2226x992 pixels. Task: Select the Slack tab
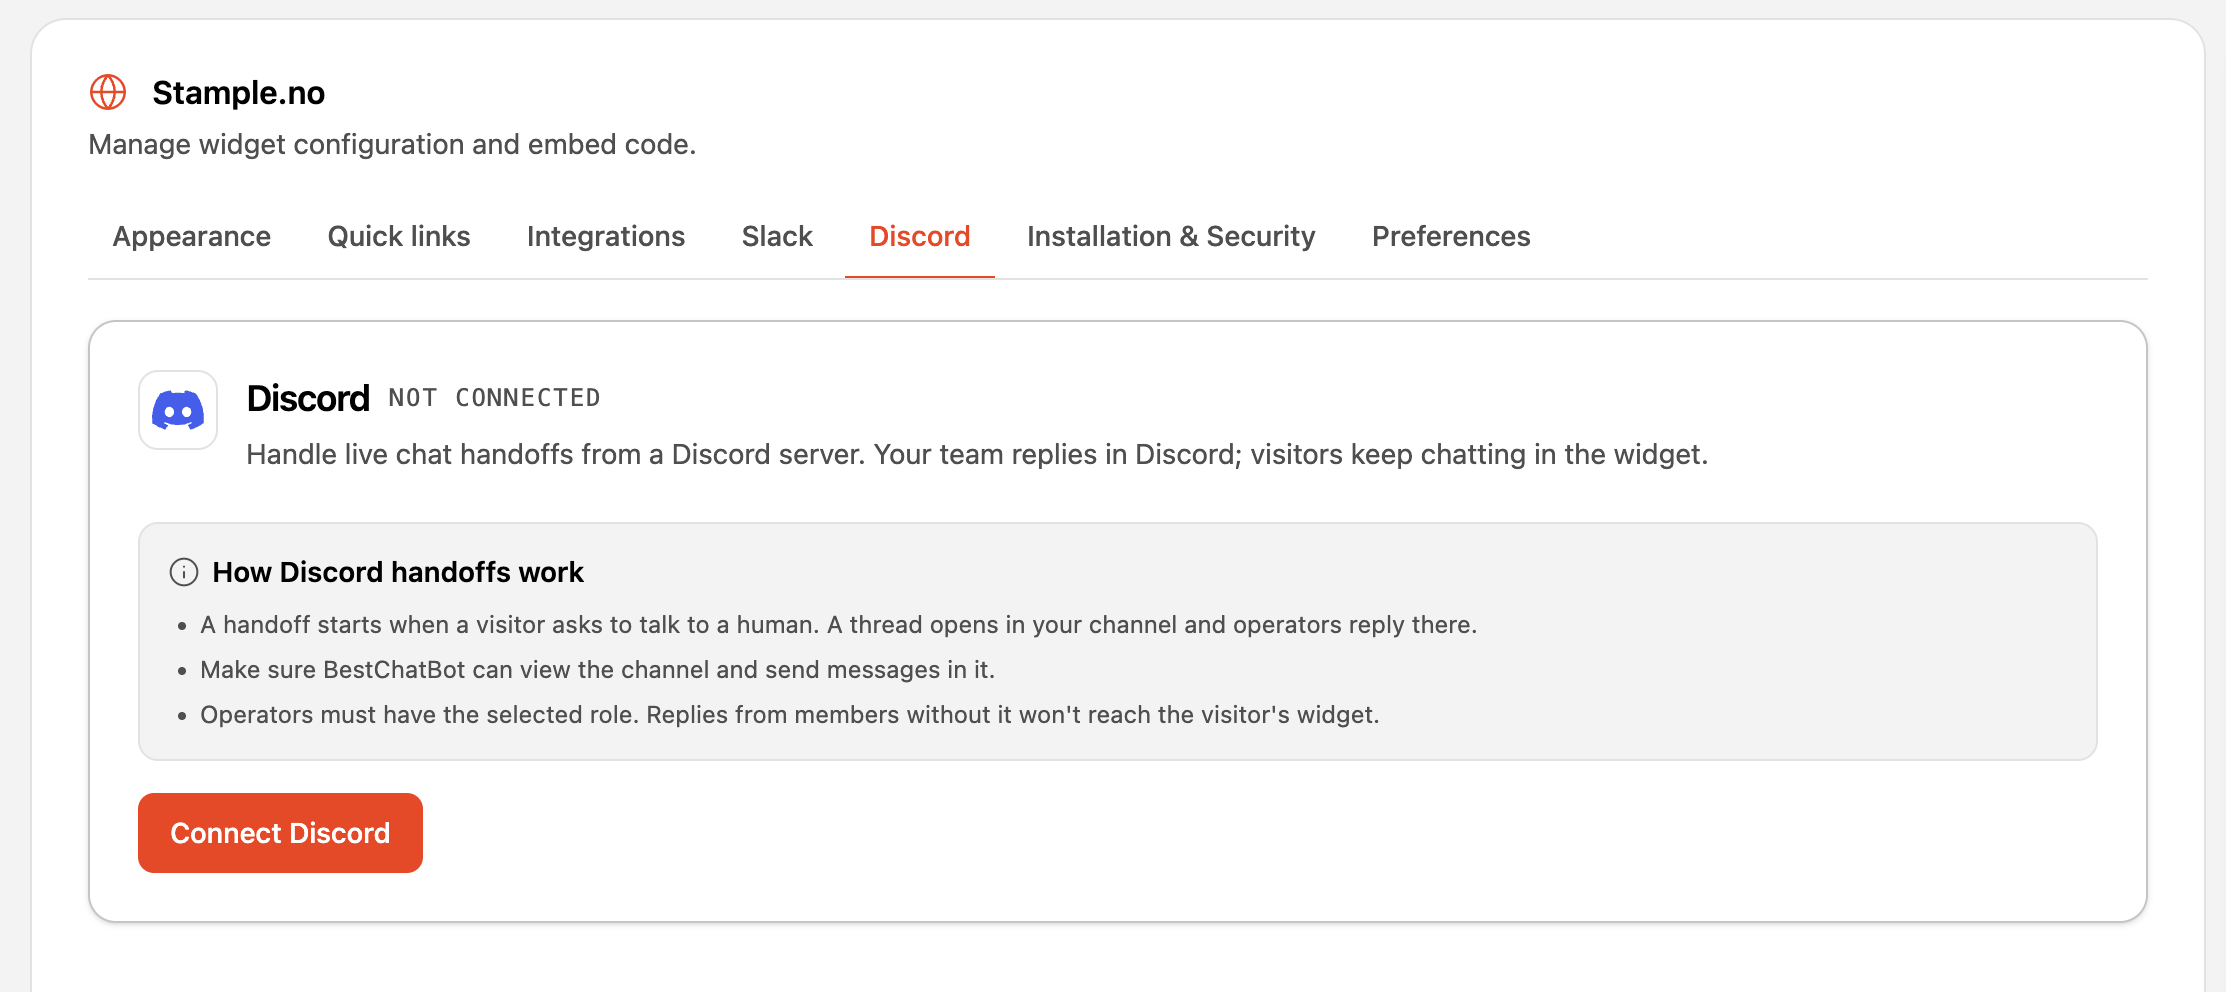[777, 236]
